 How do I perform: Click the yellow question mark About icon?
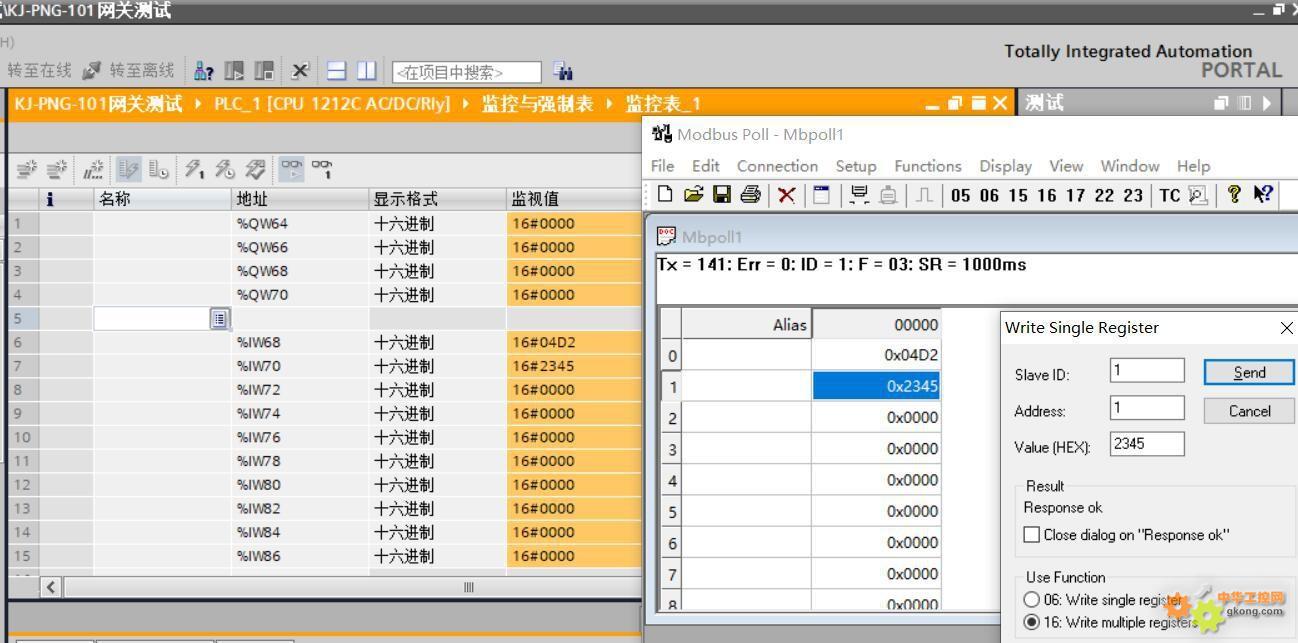pos(1234,195)
